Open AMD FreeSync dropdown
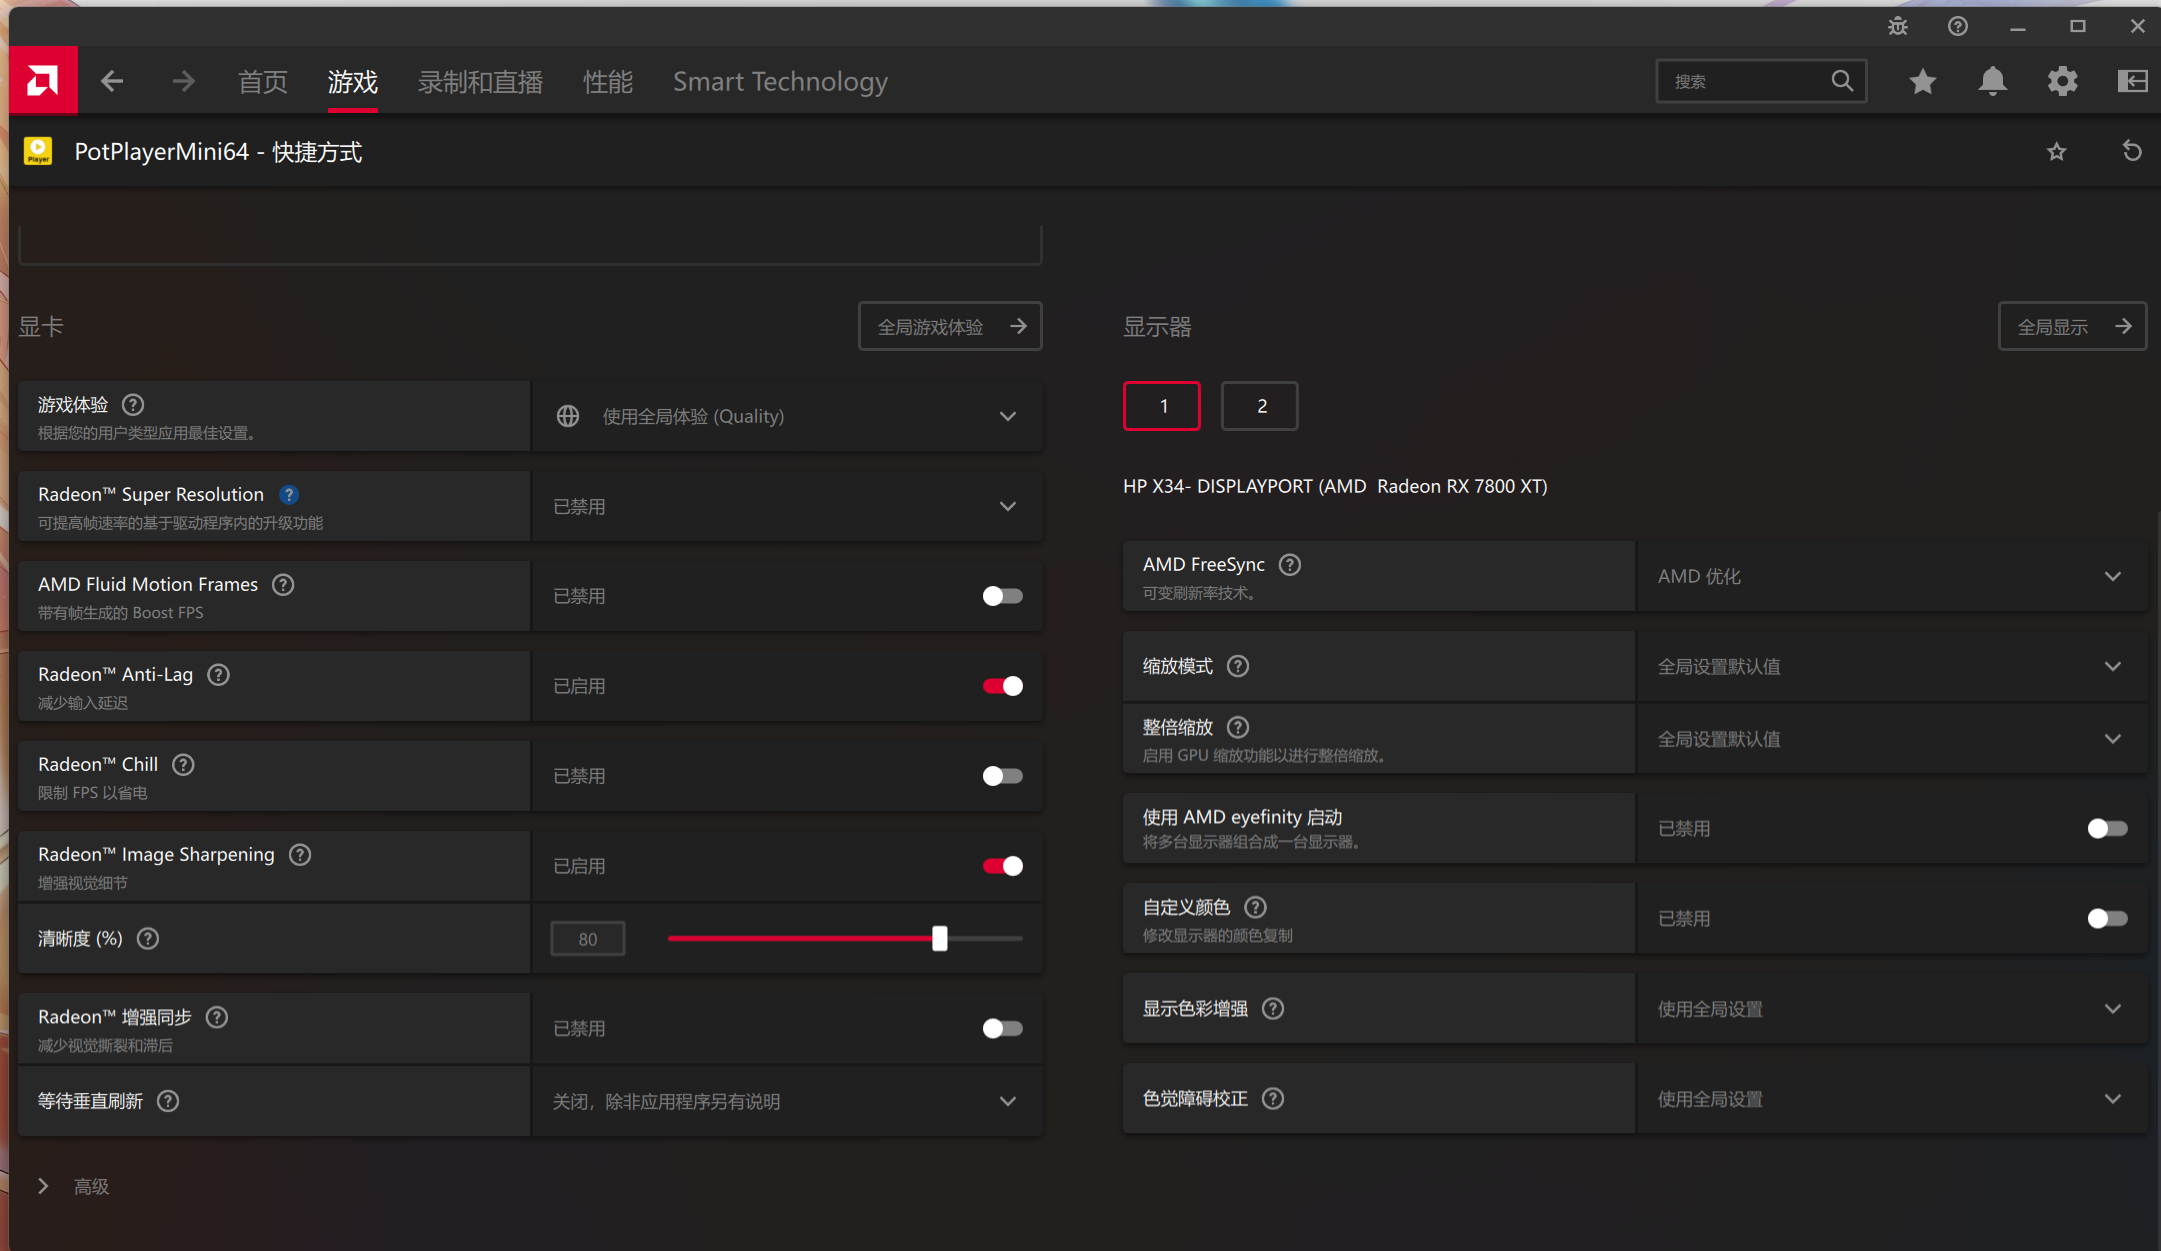The image size is (2161, 1251). (x=1891, y=576)
